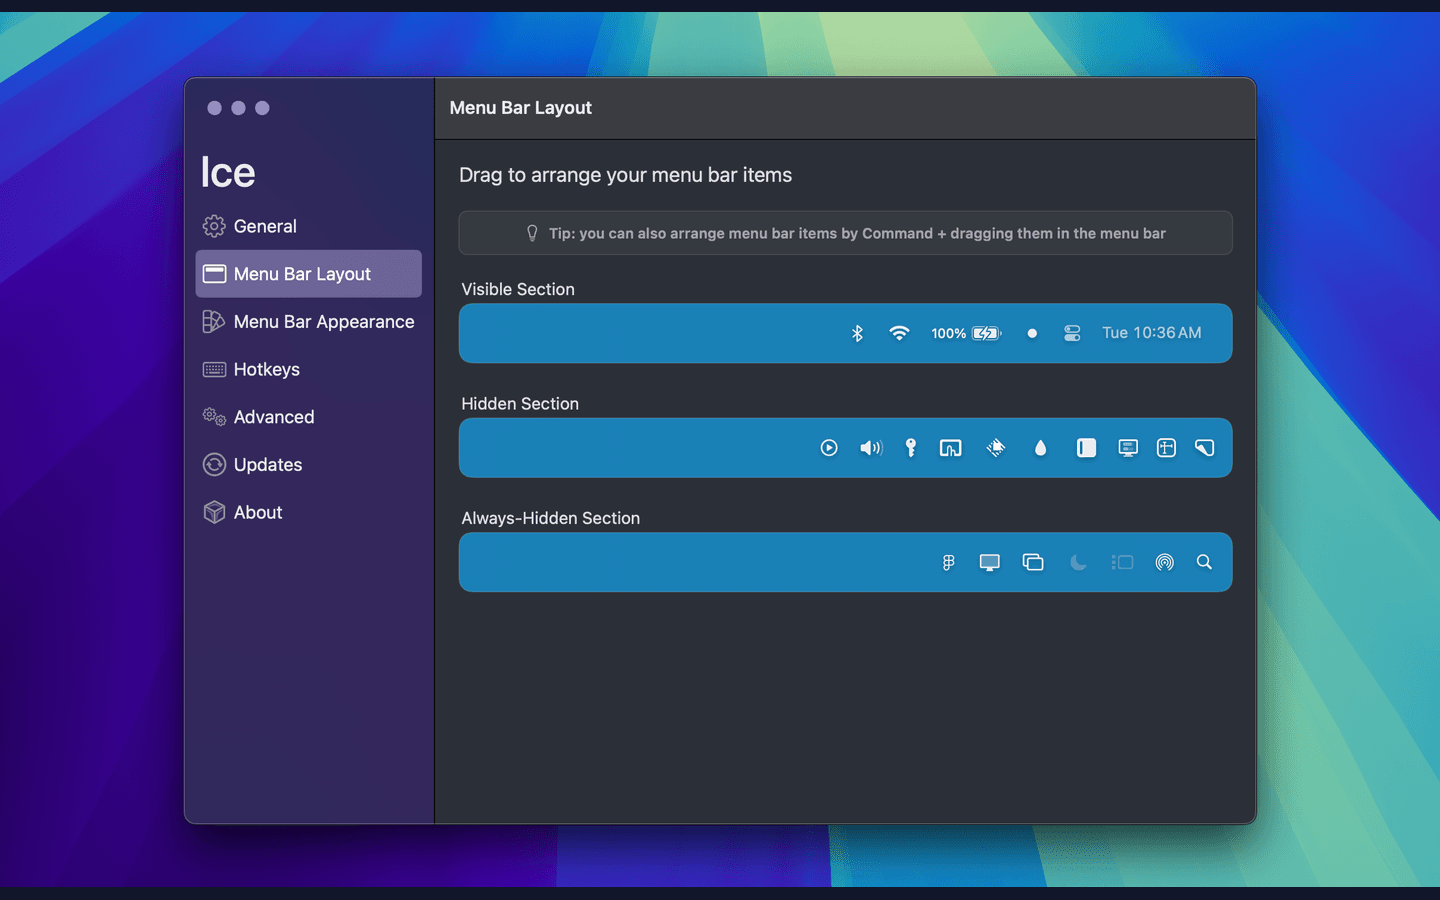The width and height of the screenshot is (1440, 900).
Task: Click the Visible Section heading
Action: (x=518, y=289)
